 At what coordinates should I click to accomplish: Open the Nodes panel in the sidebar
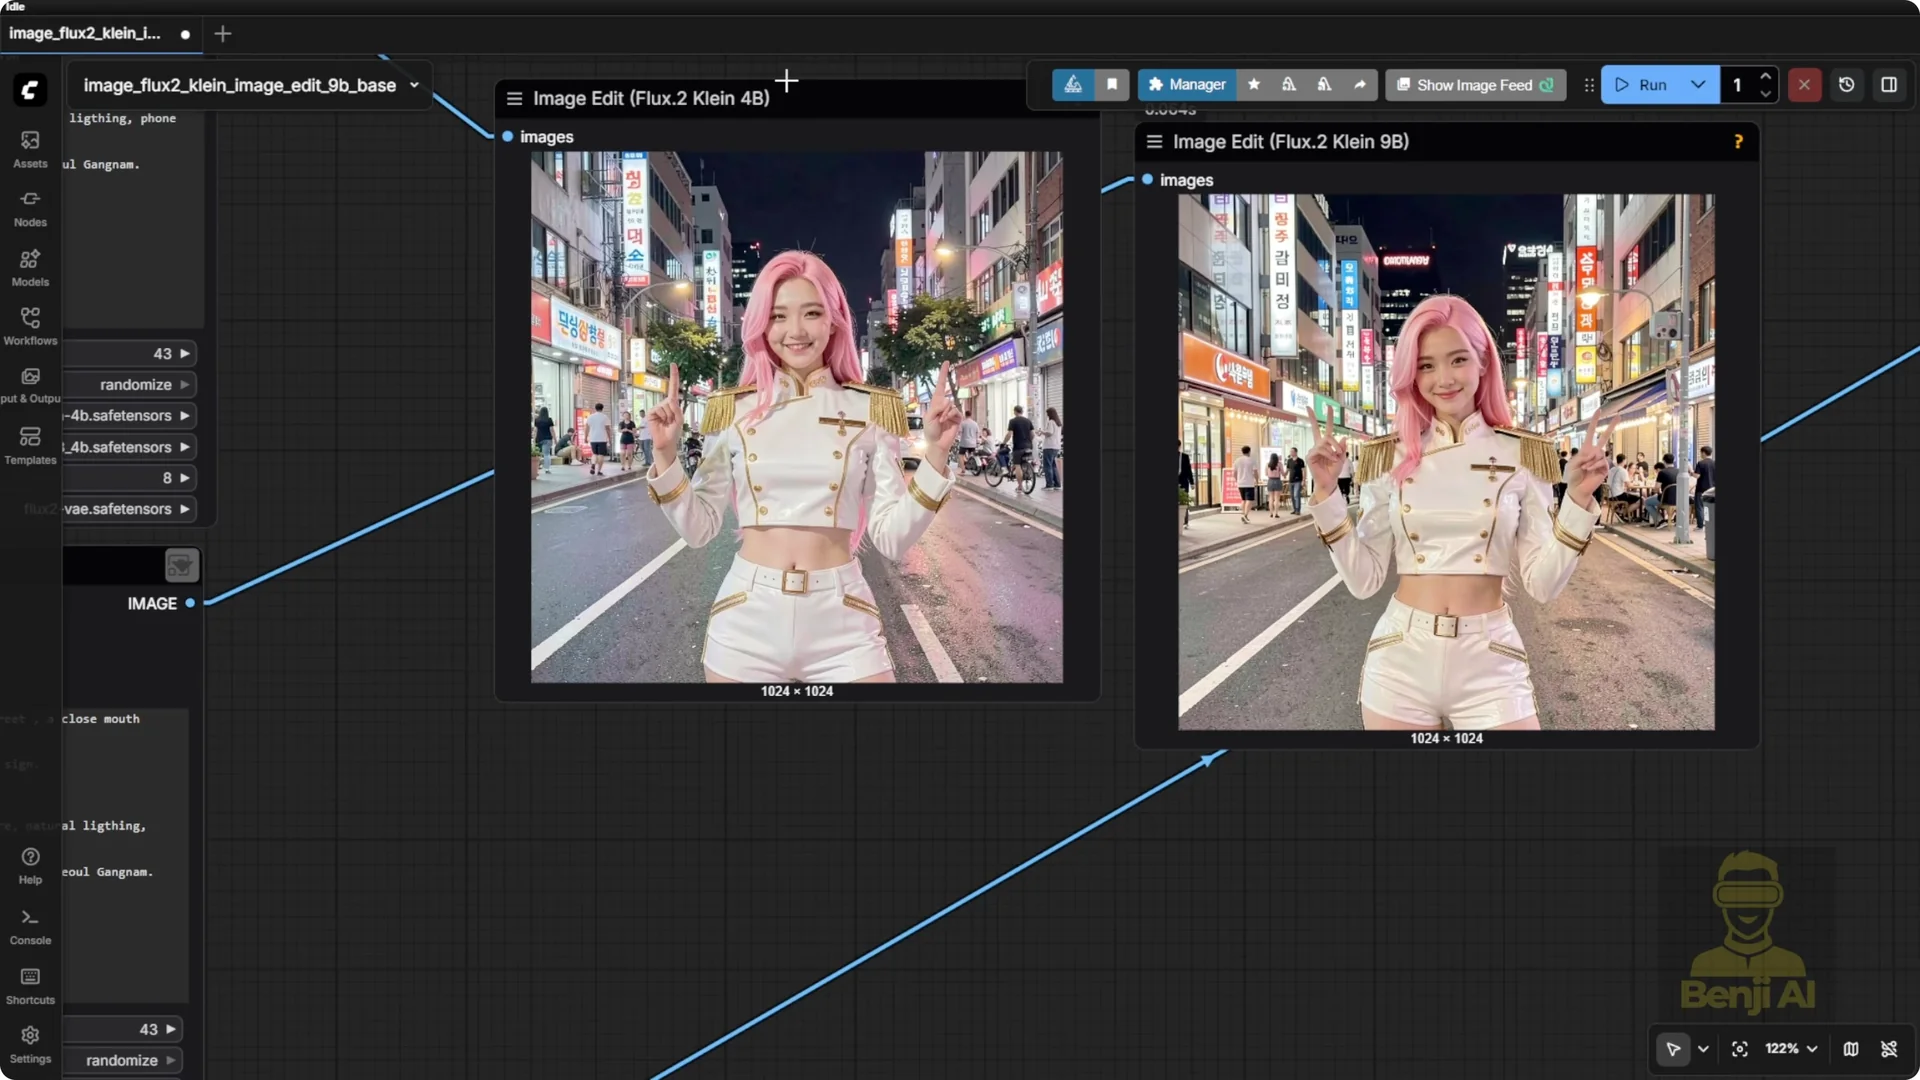[29, 207]
